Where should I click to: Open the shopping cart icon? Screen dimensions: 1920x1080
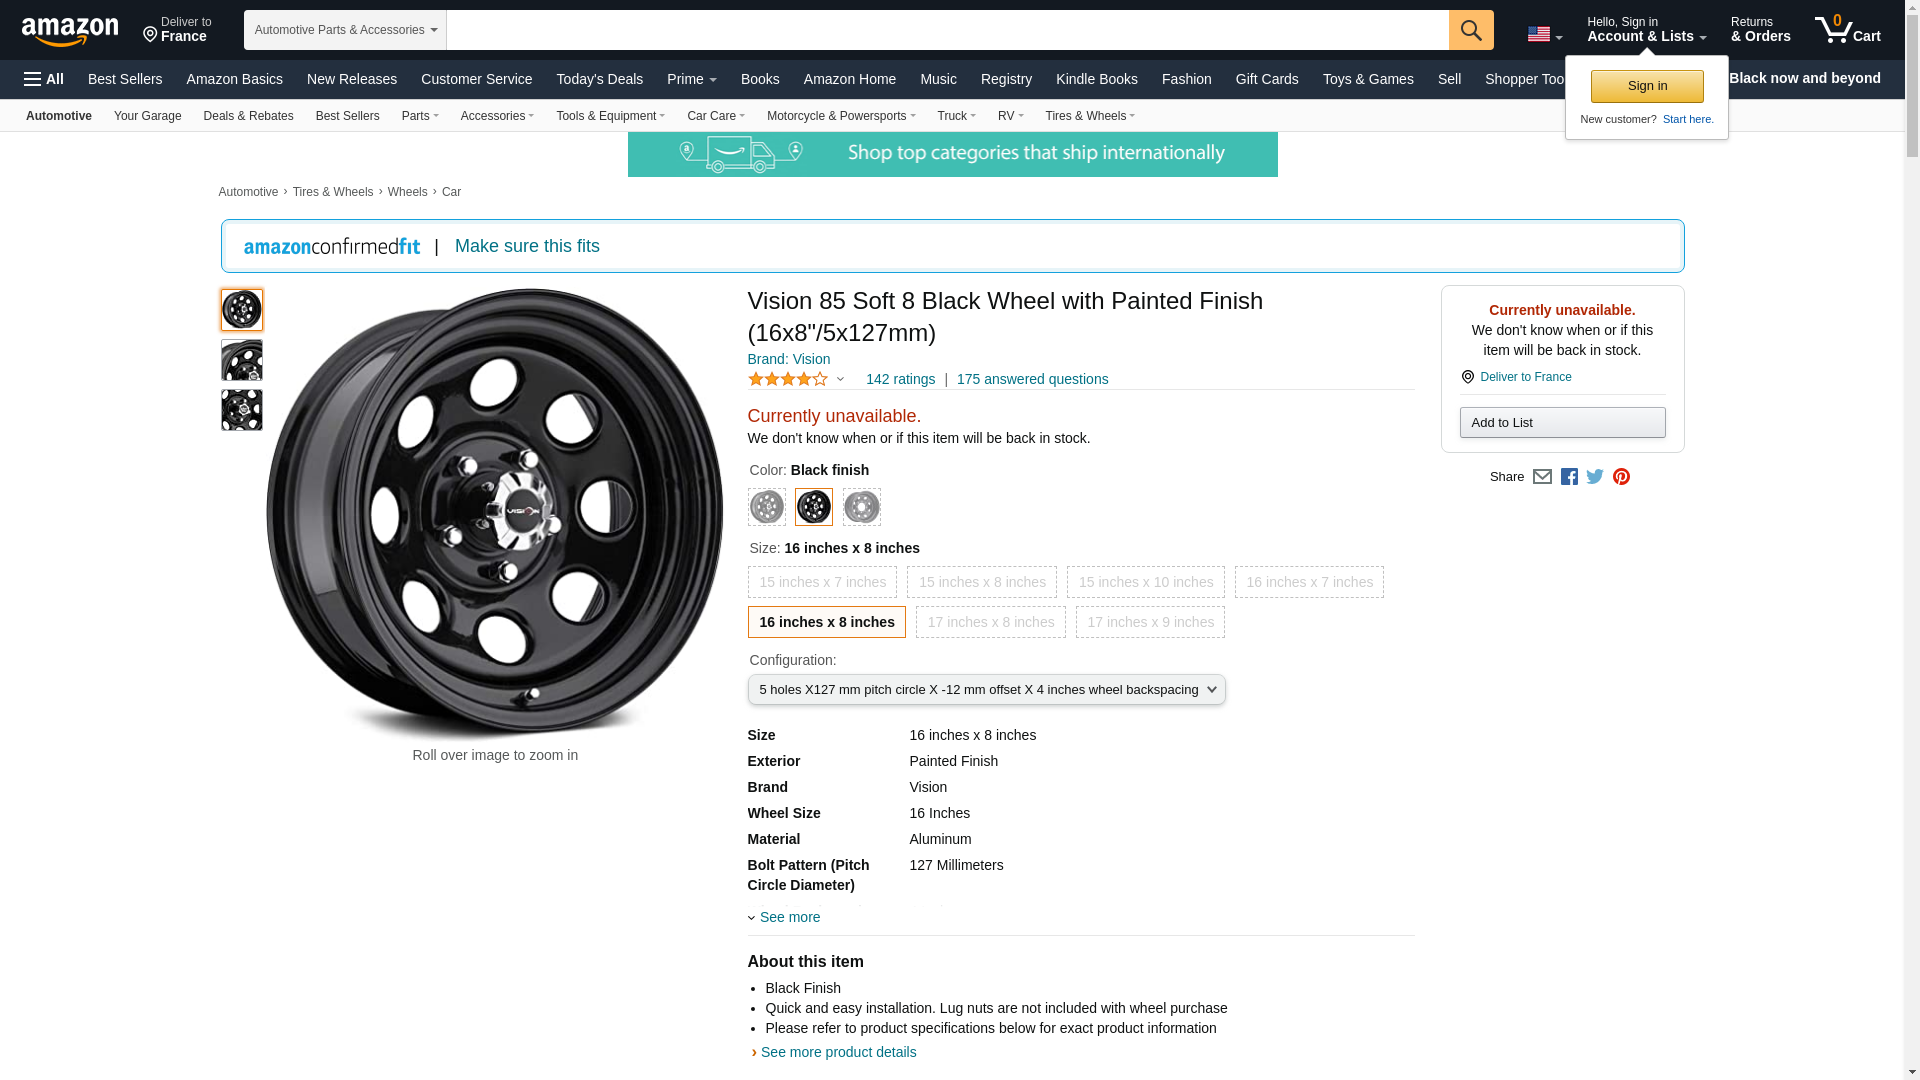coord(1847,30)
